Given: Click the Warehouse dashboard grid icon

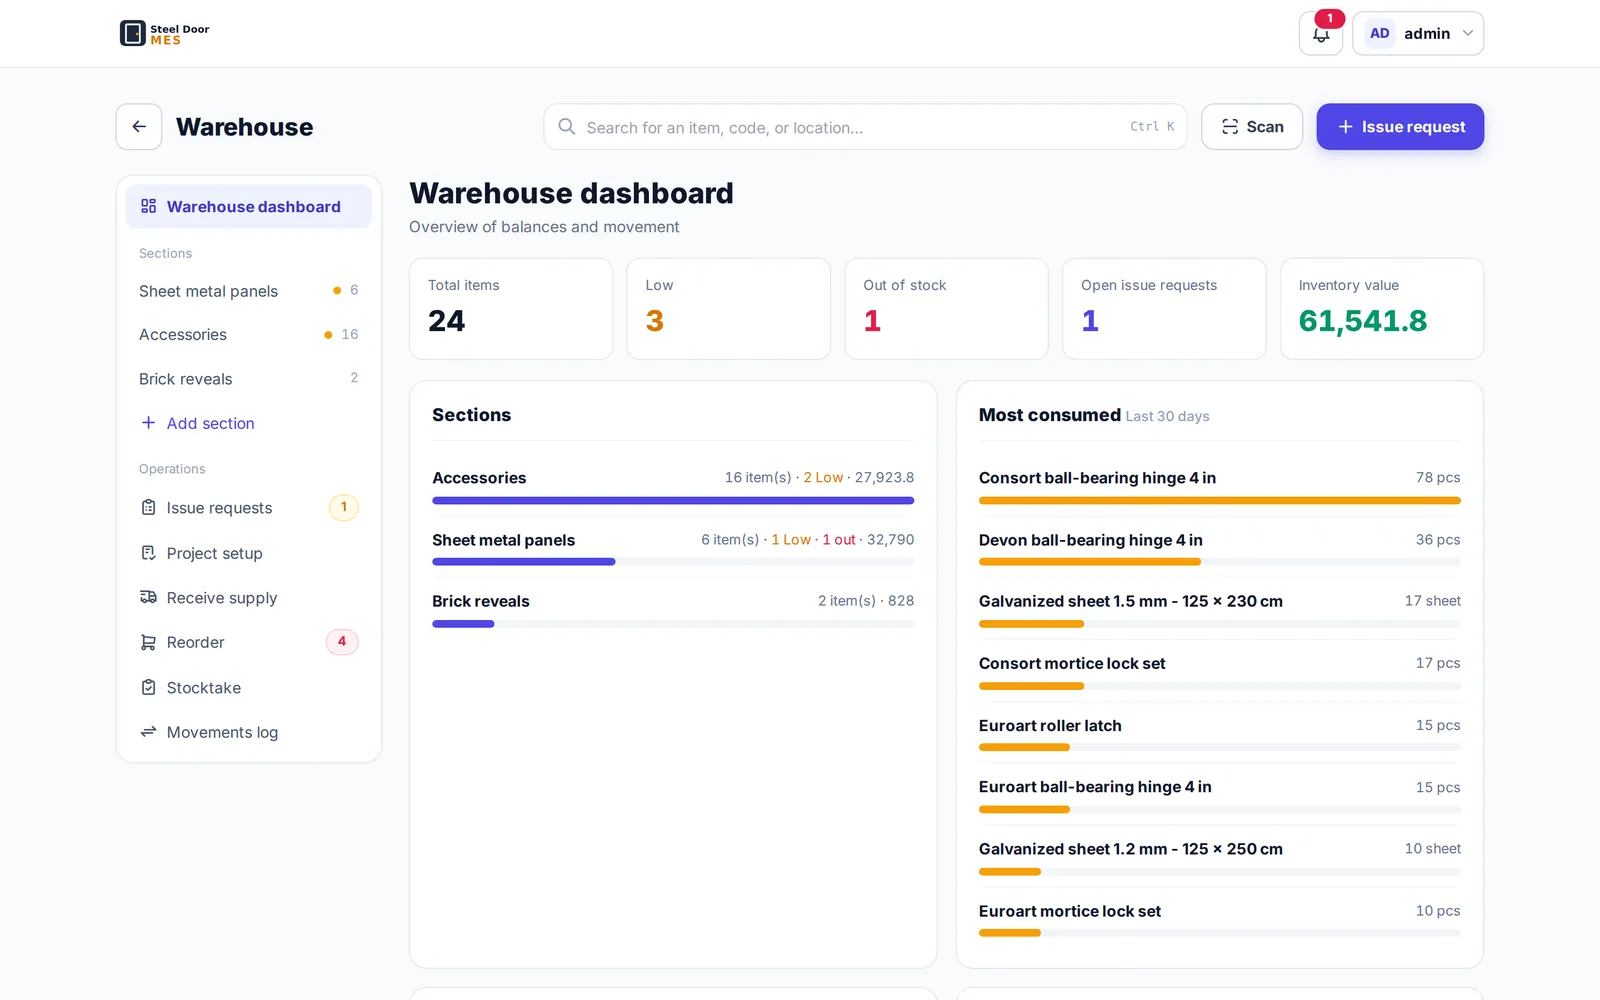Looking at the screenshot, I should point(148,206).
